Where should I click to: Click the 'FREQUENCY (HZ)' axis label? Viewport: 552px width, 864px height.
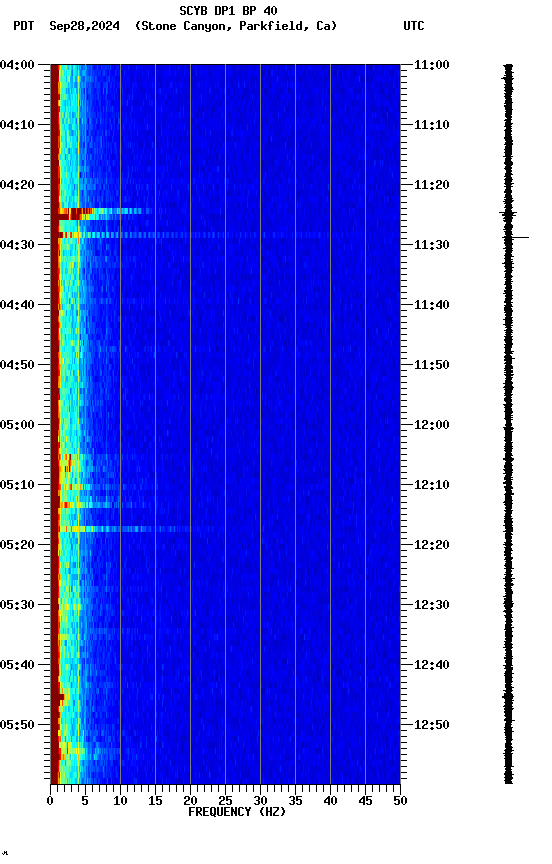tap(237, 813)
